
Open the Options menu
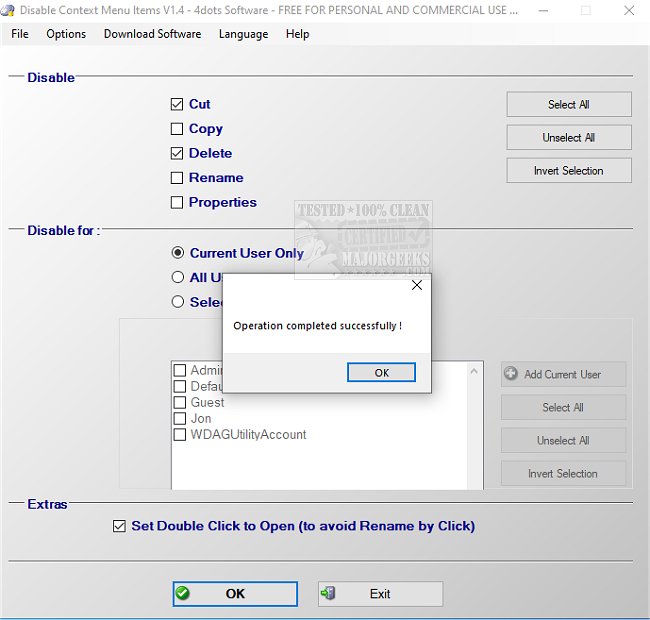click(x=66, y=34)
